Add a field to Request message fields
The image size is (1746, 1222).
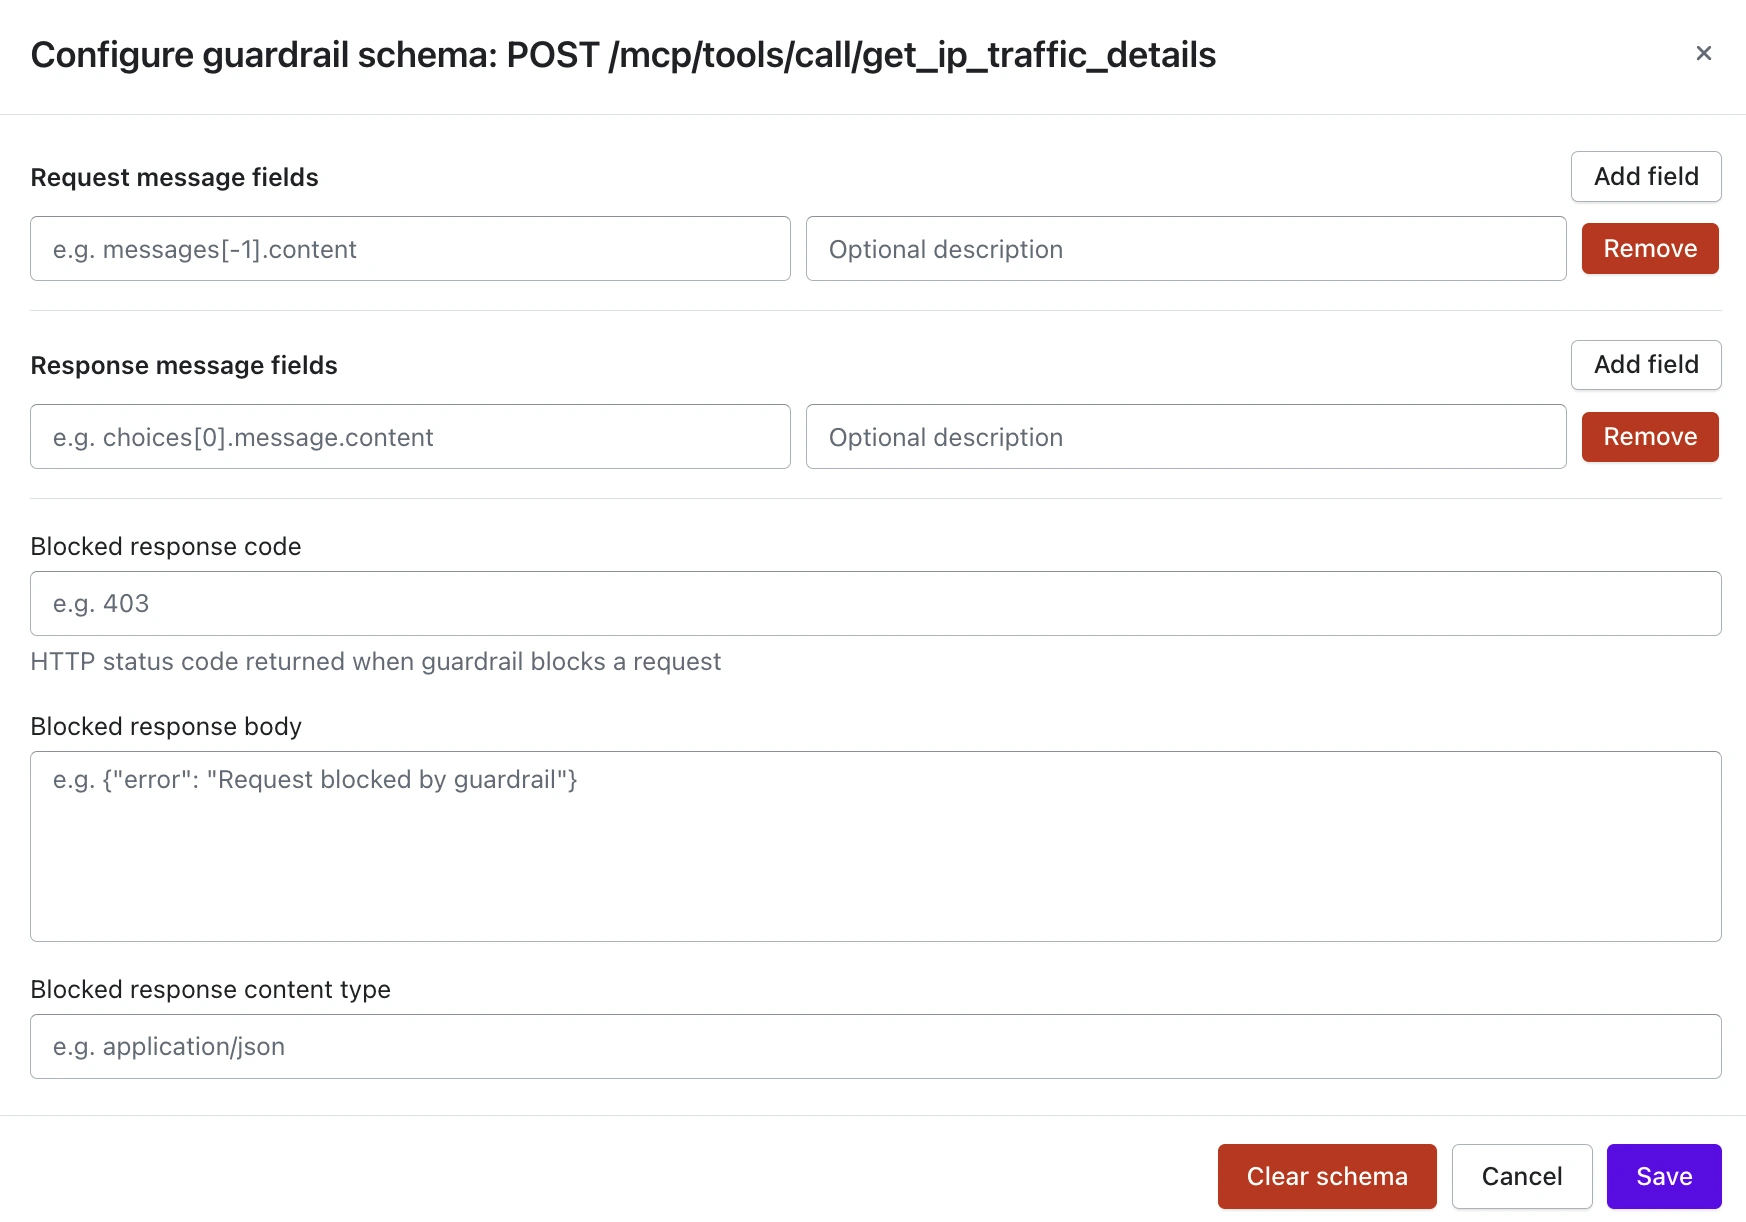tap(1645, 177)
